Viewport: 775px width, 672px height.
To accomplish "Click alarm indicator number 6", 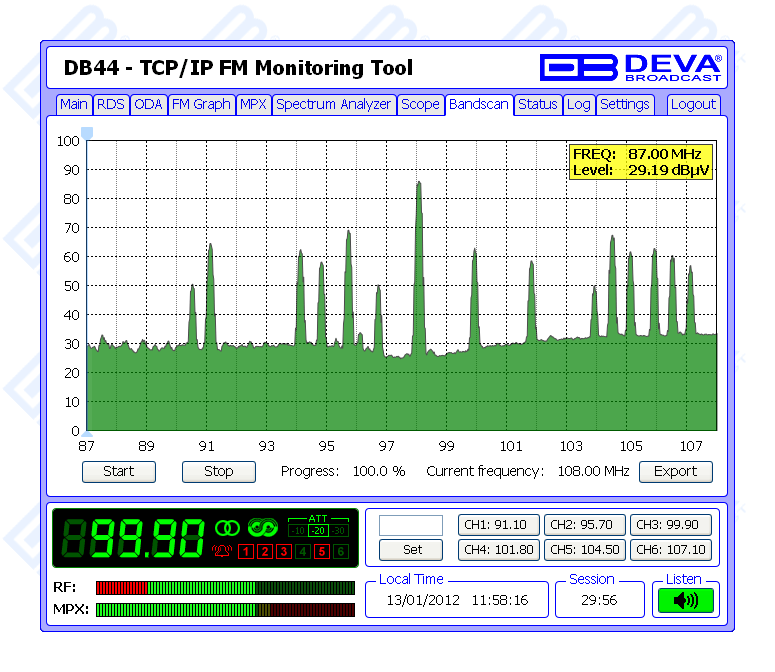I will pos(340,552).
